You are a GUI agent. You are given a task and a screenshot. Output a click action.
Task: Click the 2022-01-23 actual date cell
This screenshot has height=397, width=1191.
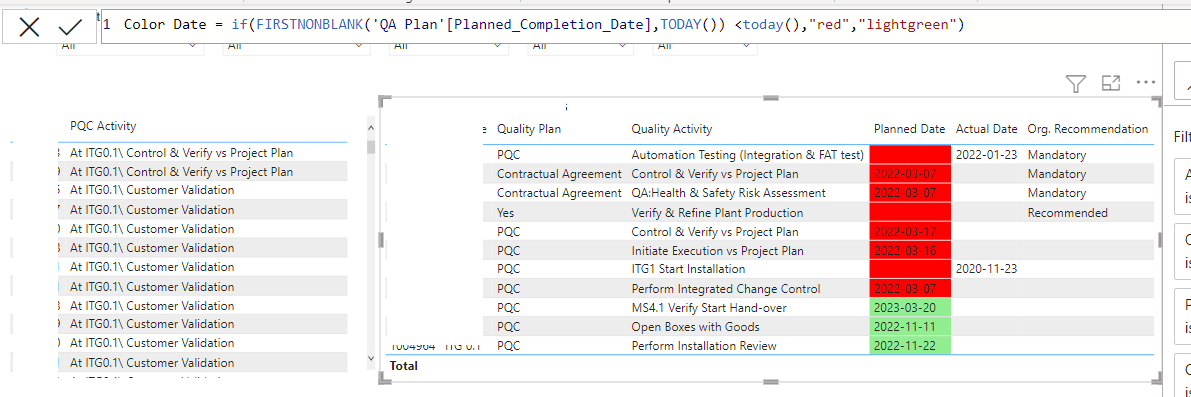(987, 155)
